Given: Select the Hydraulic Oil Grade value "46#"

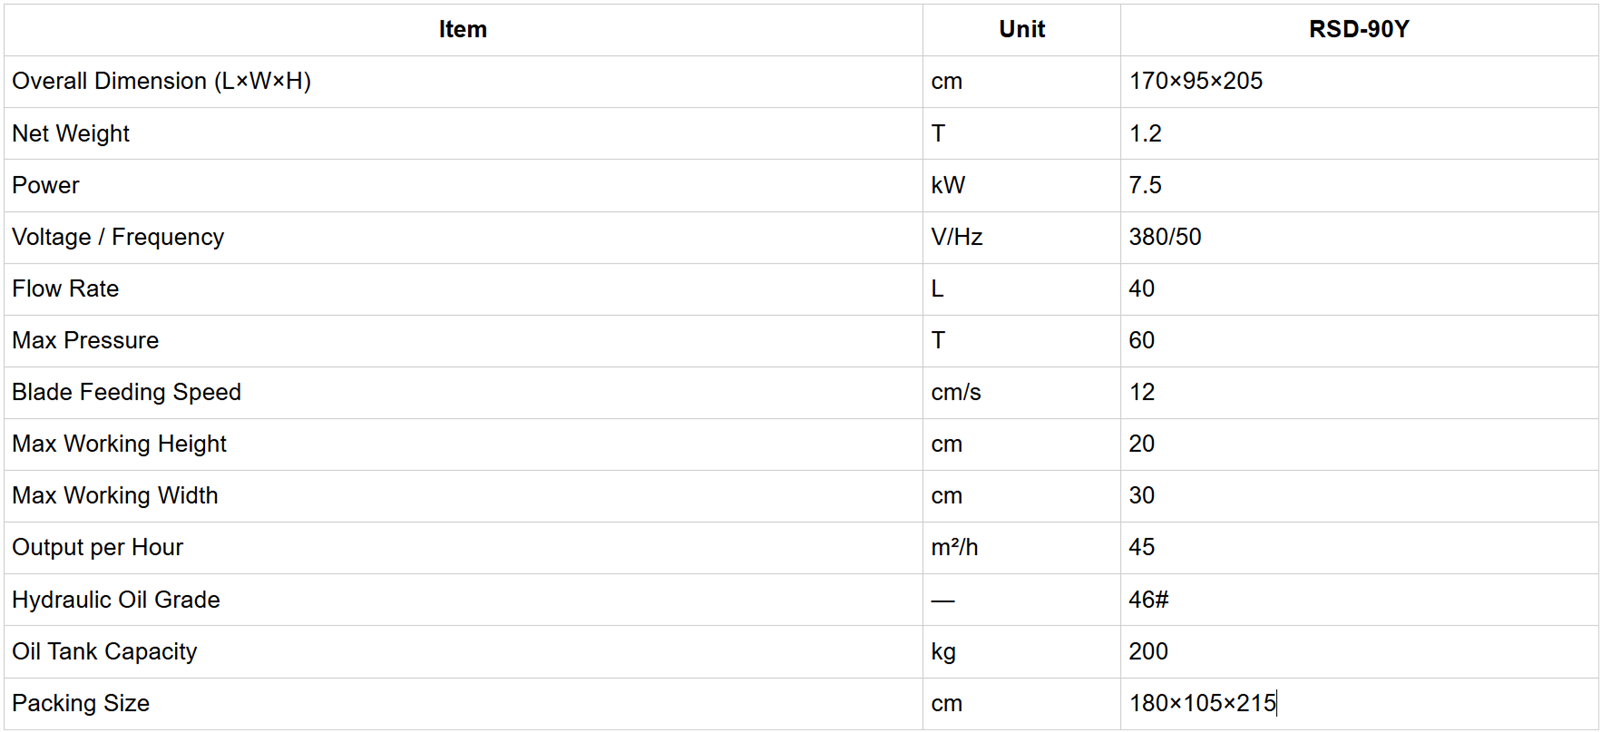Looking at the screenshot, I should 1148,600.
